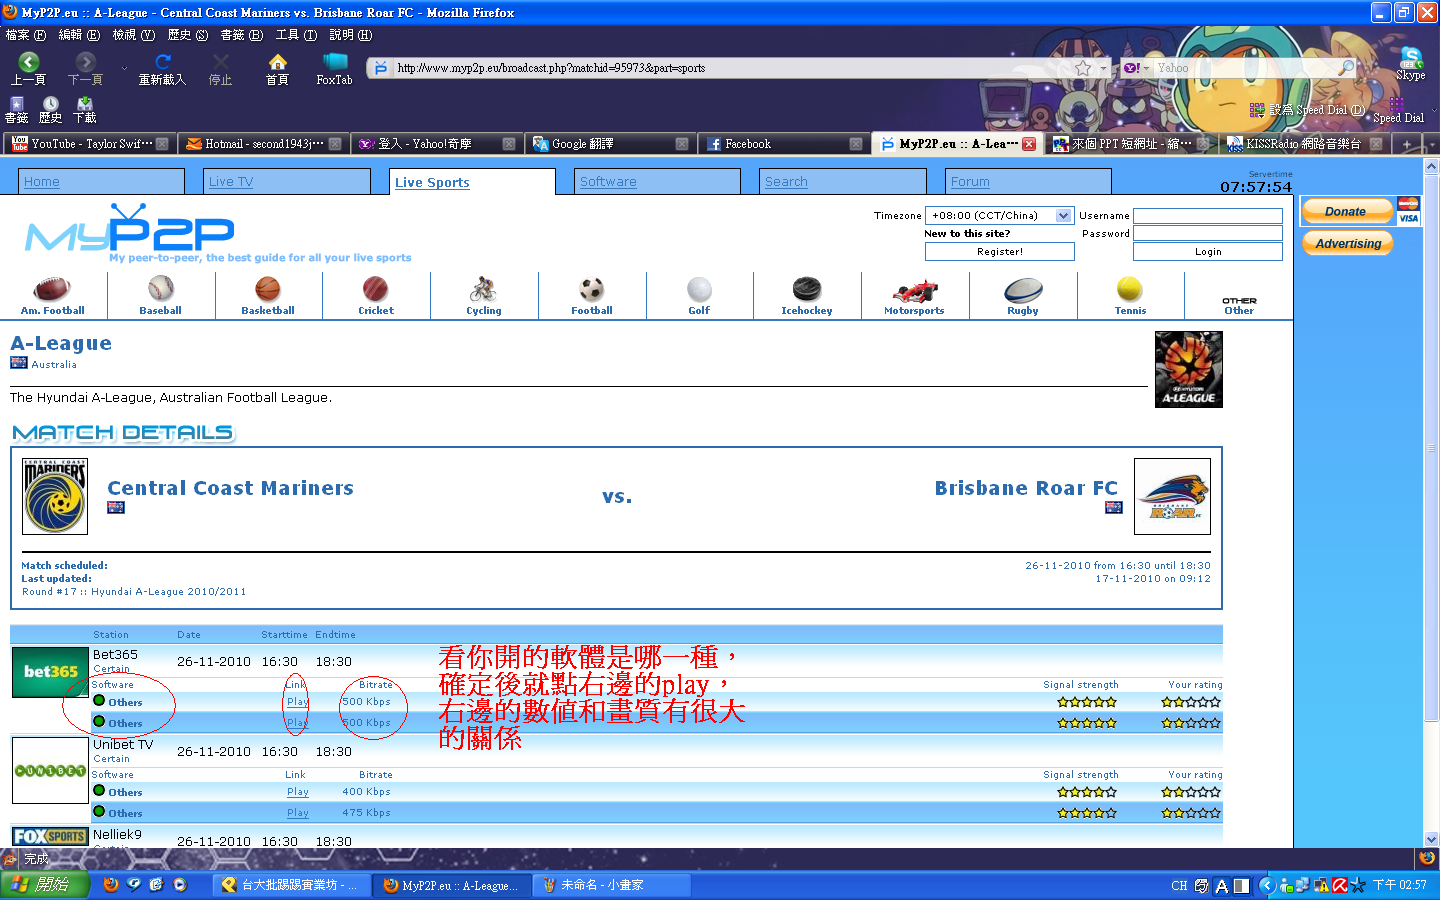Open the Other sports category

coord(1239,305)
